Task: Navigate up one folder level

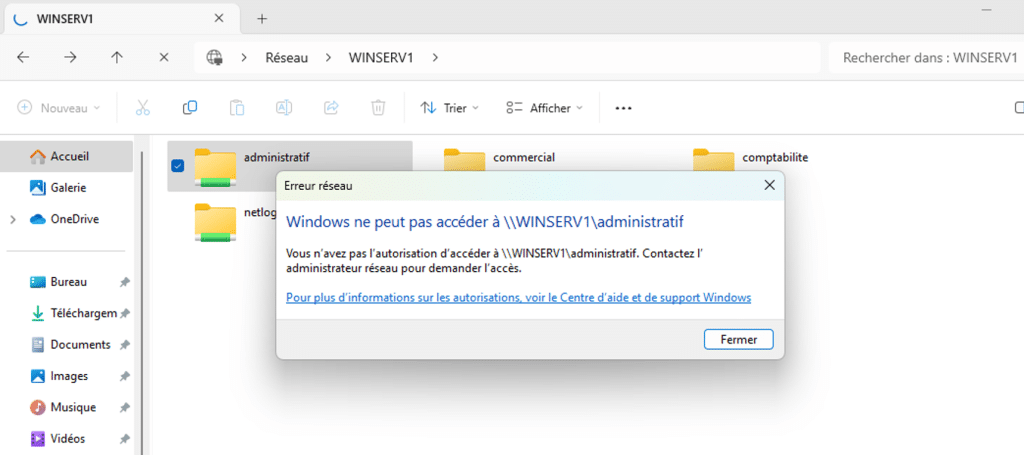Action: pyautogui.click(x=117, y=58)
